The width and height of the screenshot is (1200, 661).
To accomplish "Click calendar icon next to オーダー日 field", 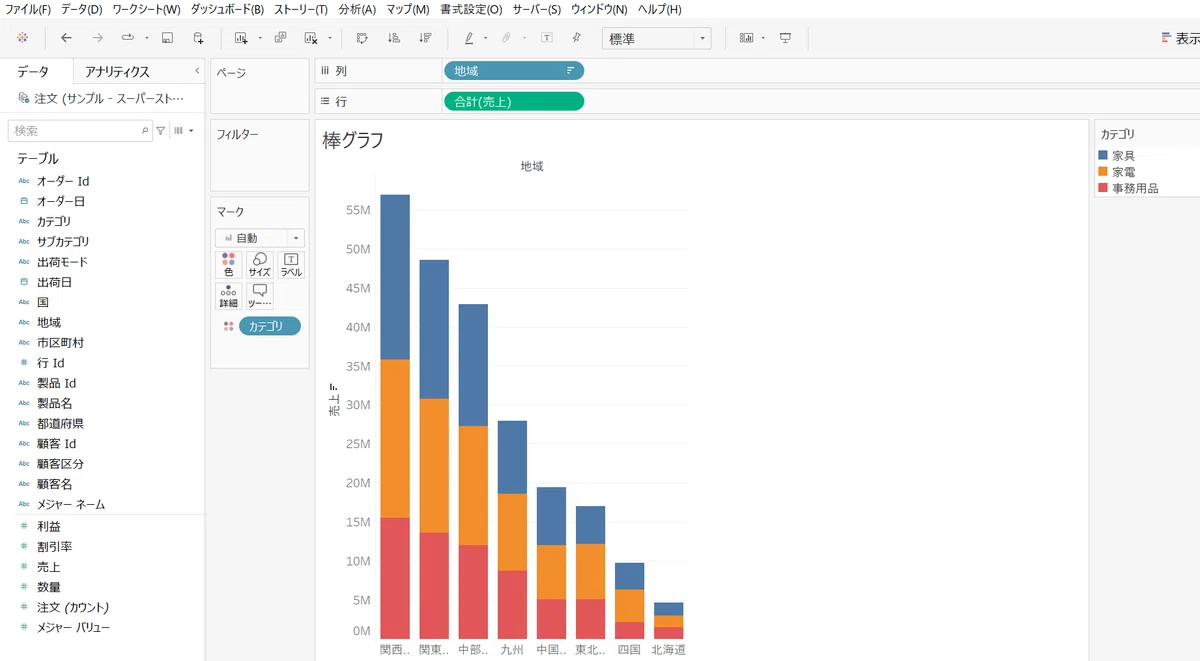I will [x=24, y=201].
